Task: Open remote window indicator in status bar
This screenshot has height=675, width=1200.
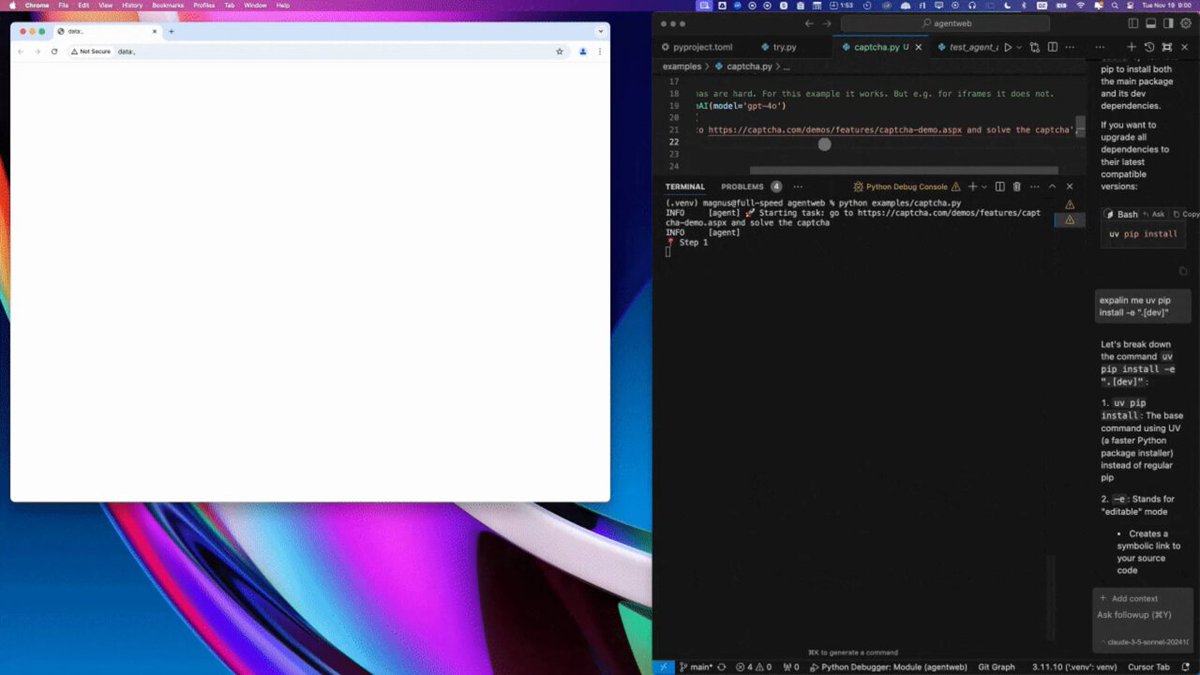Action: click(664, 667)
